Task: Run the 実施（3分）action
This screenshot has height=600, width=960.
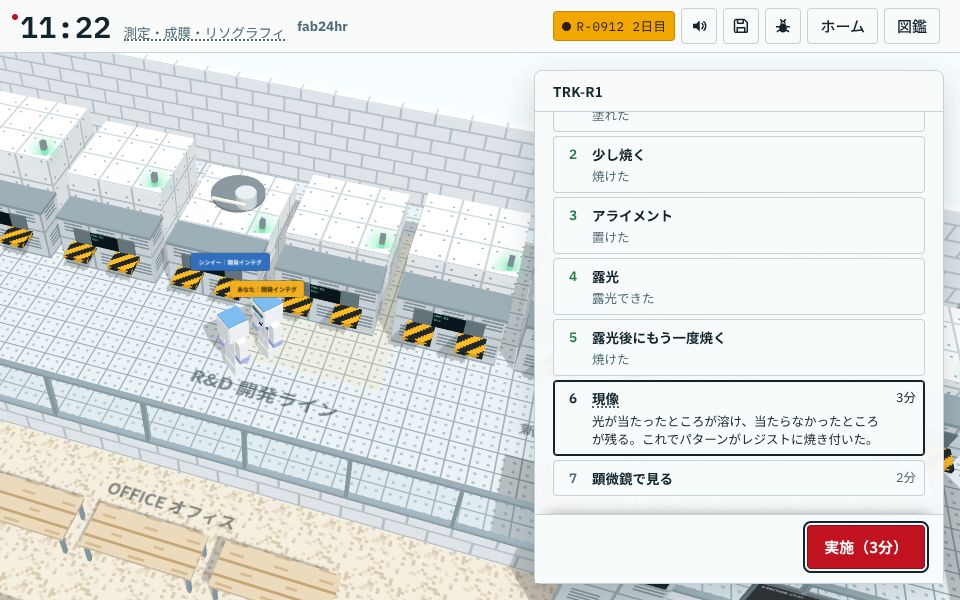Action: (x=865, y=547)
